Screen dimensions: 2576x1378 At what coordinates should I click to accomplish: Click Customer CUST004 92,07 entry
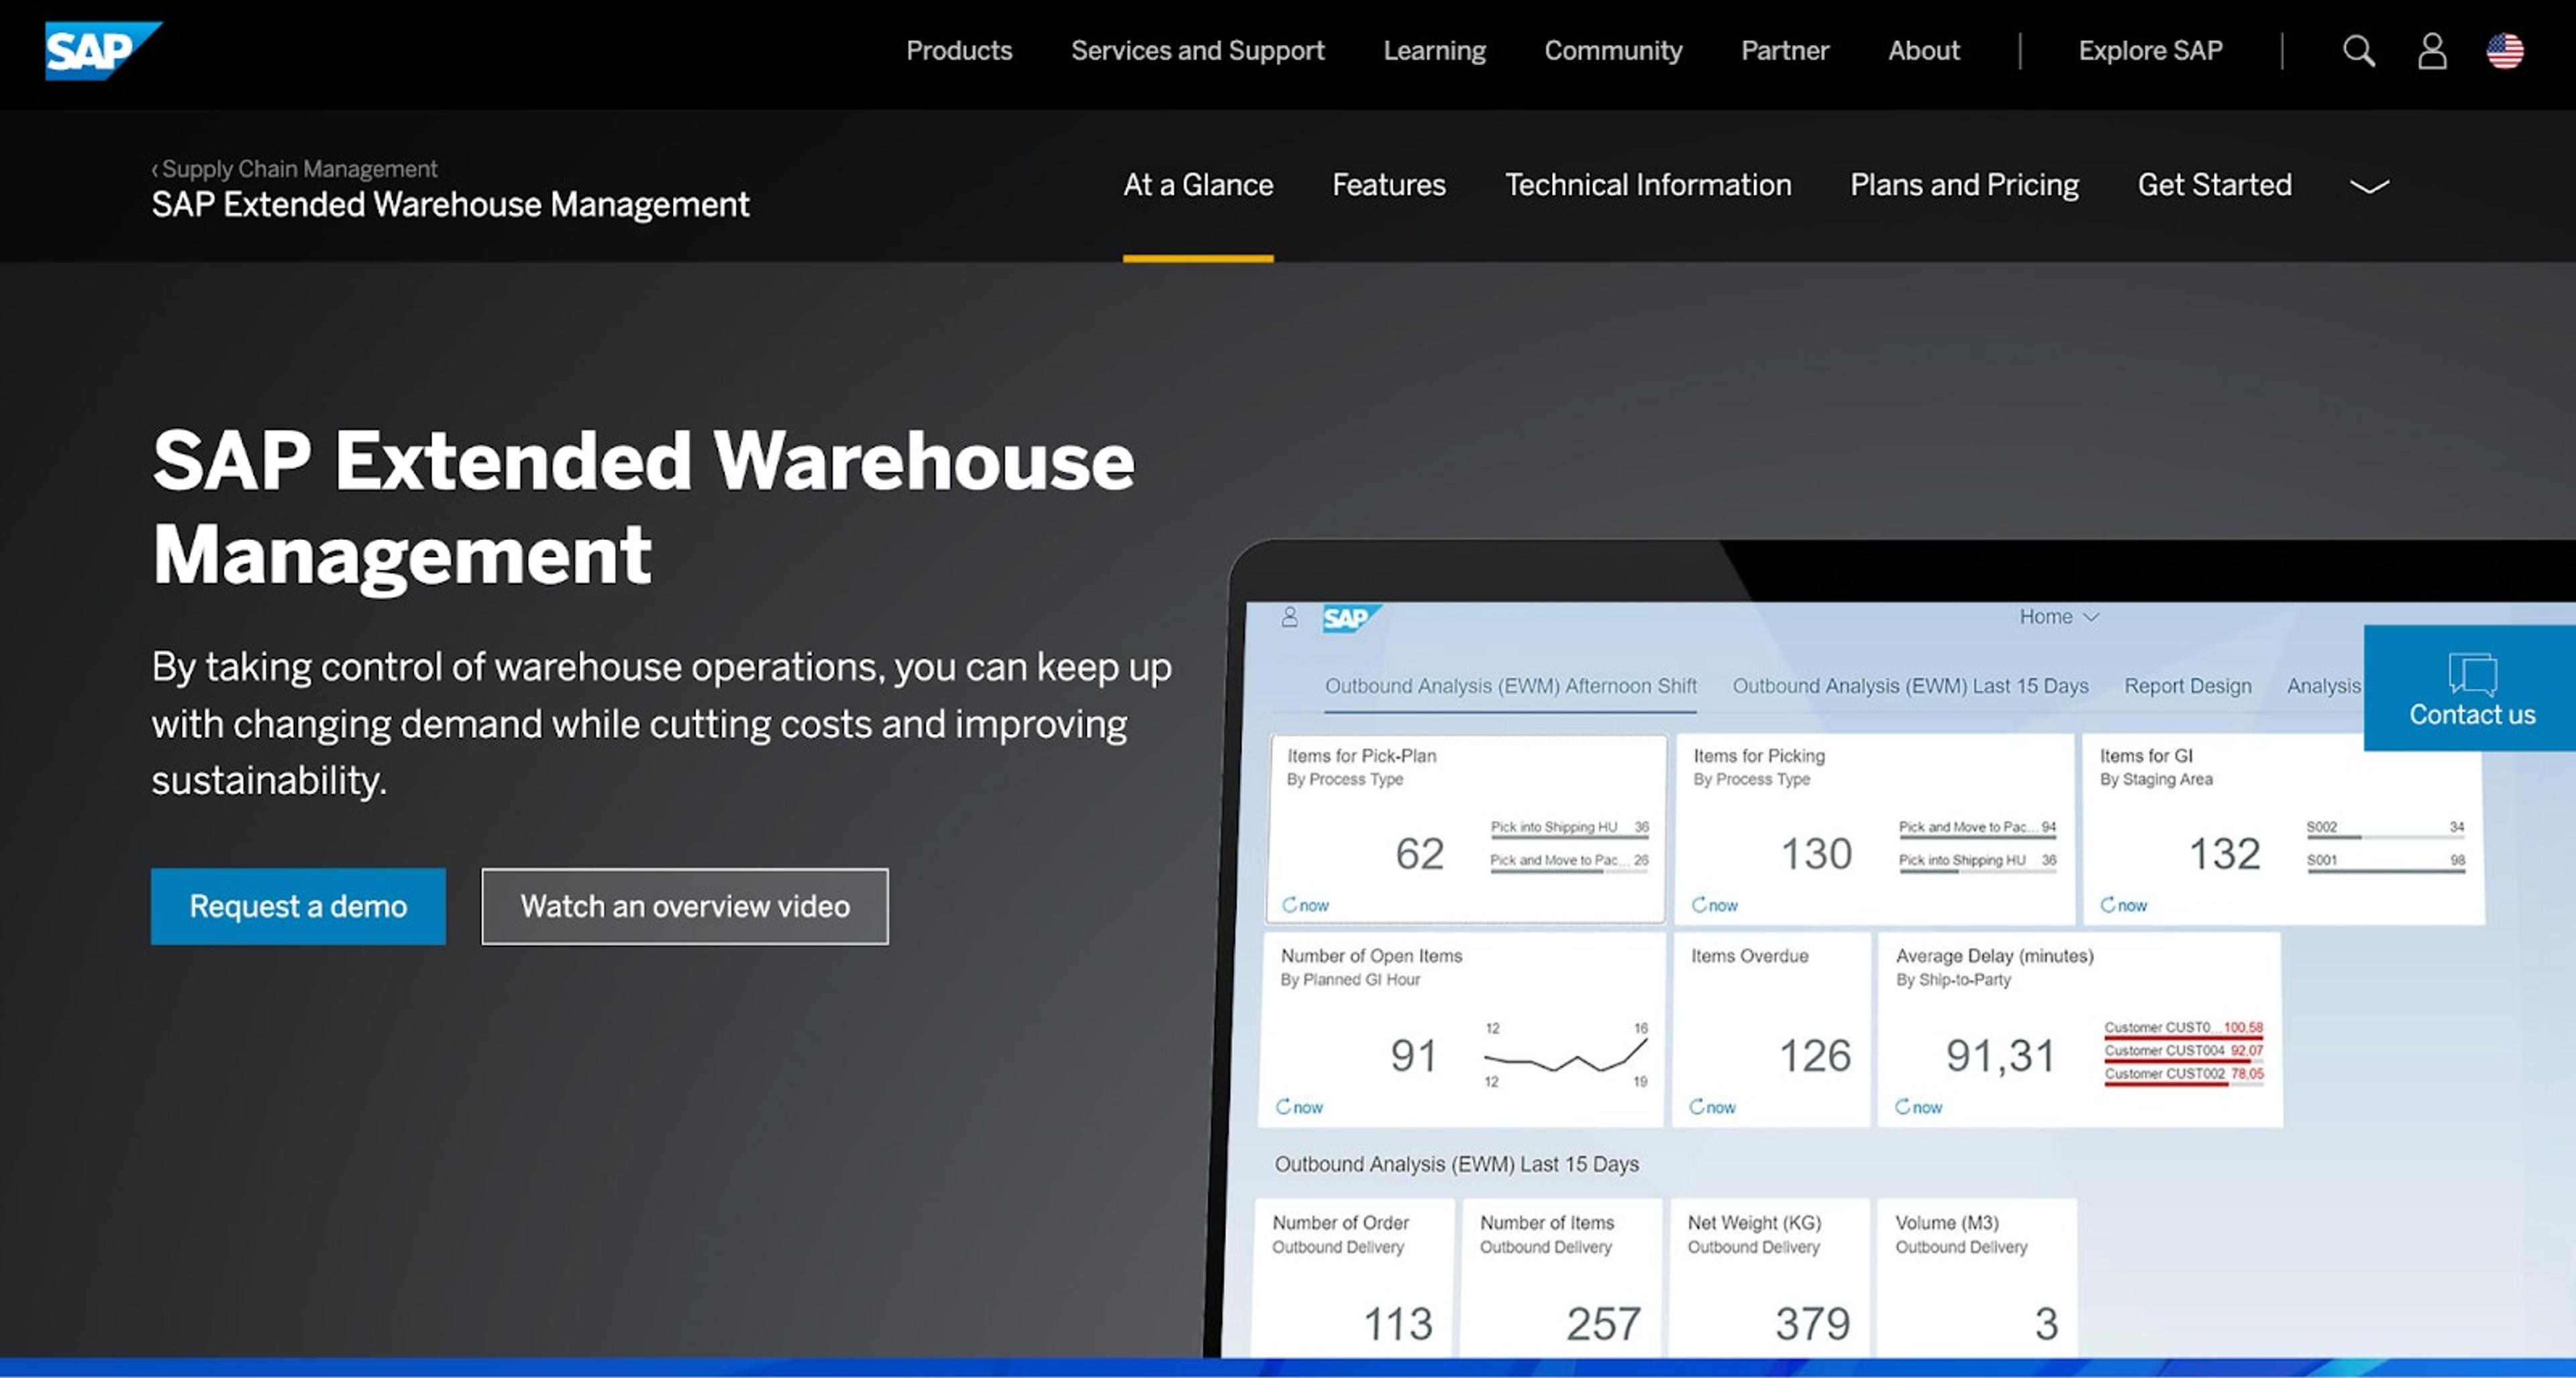point(2184,1052)
